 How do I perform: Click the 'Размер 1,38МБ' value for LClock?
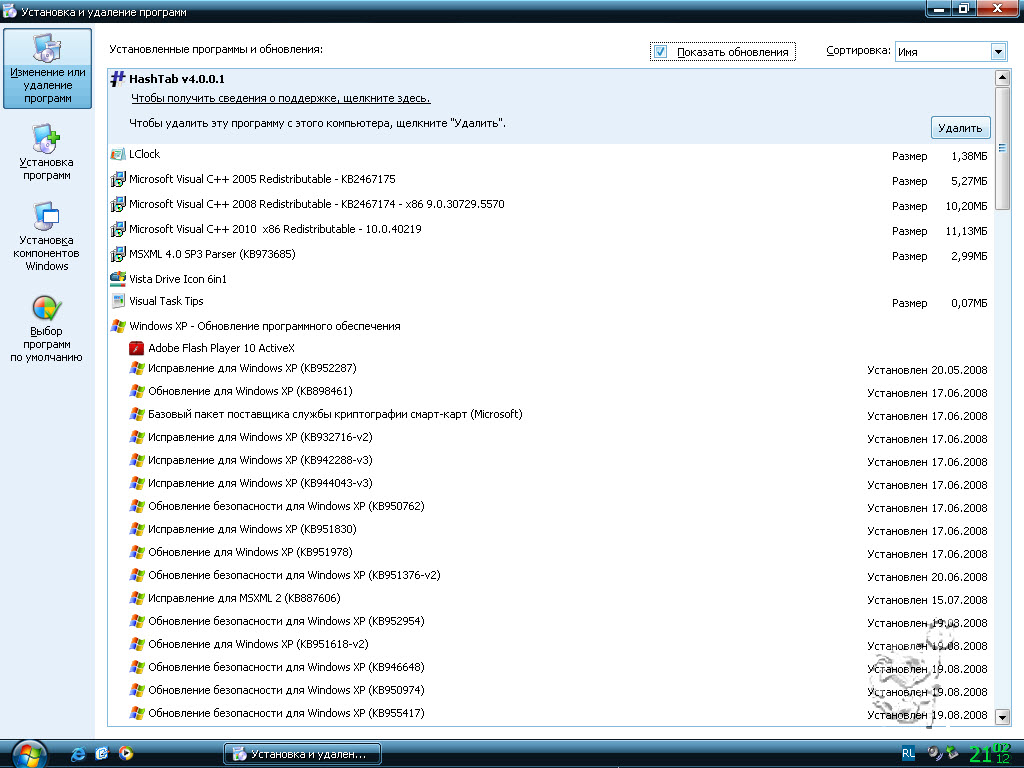point(939,156)
